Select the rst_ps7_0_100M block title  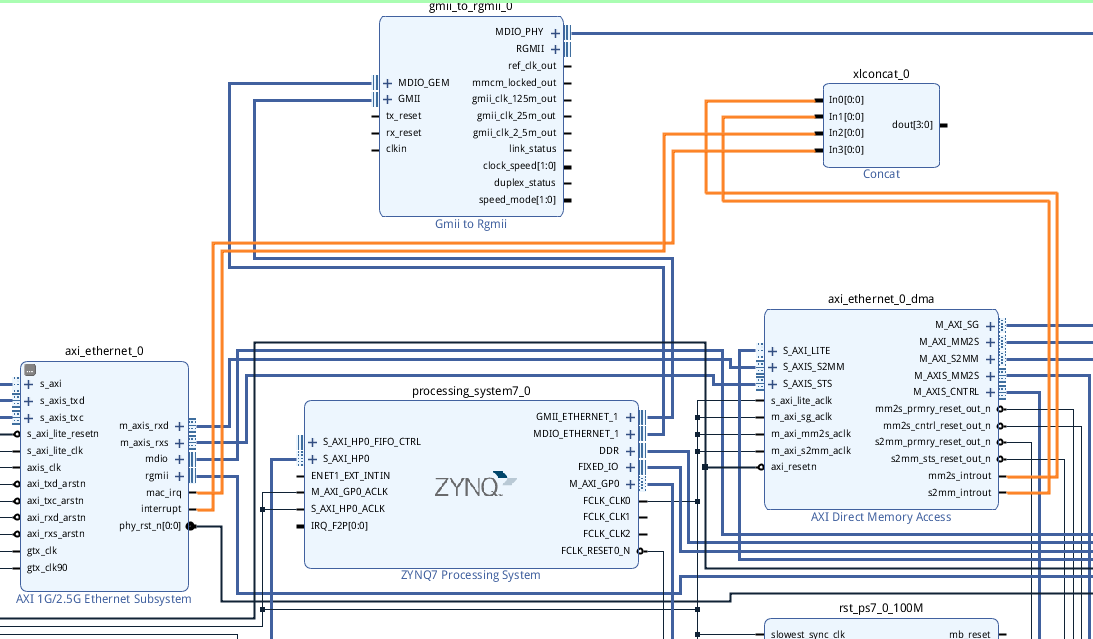tap(881, 608)
